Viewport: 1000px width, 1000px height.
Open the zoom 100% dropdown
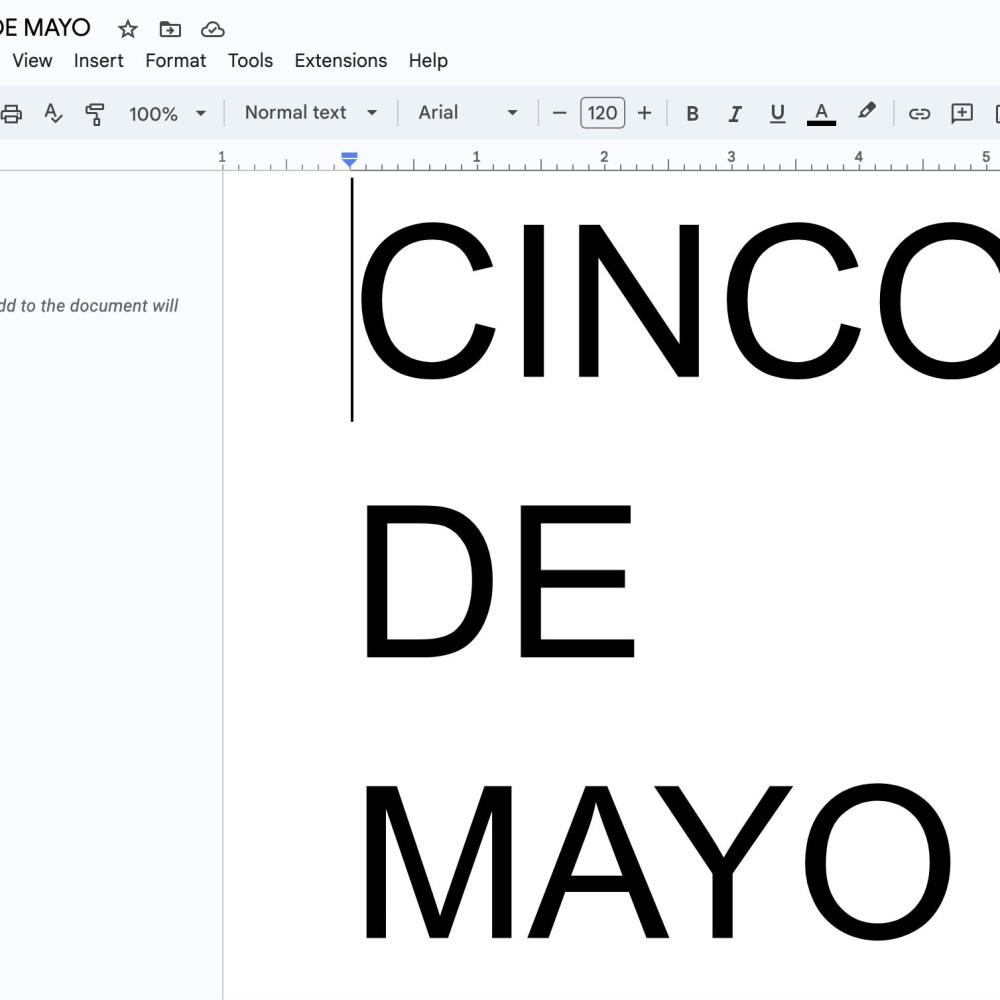coord(167,114)
